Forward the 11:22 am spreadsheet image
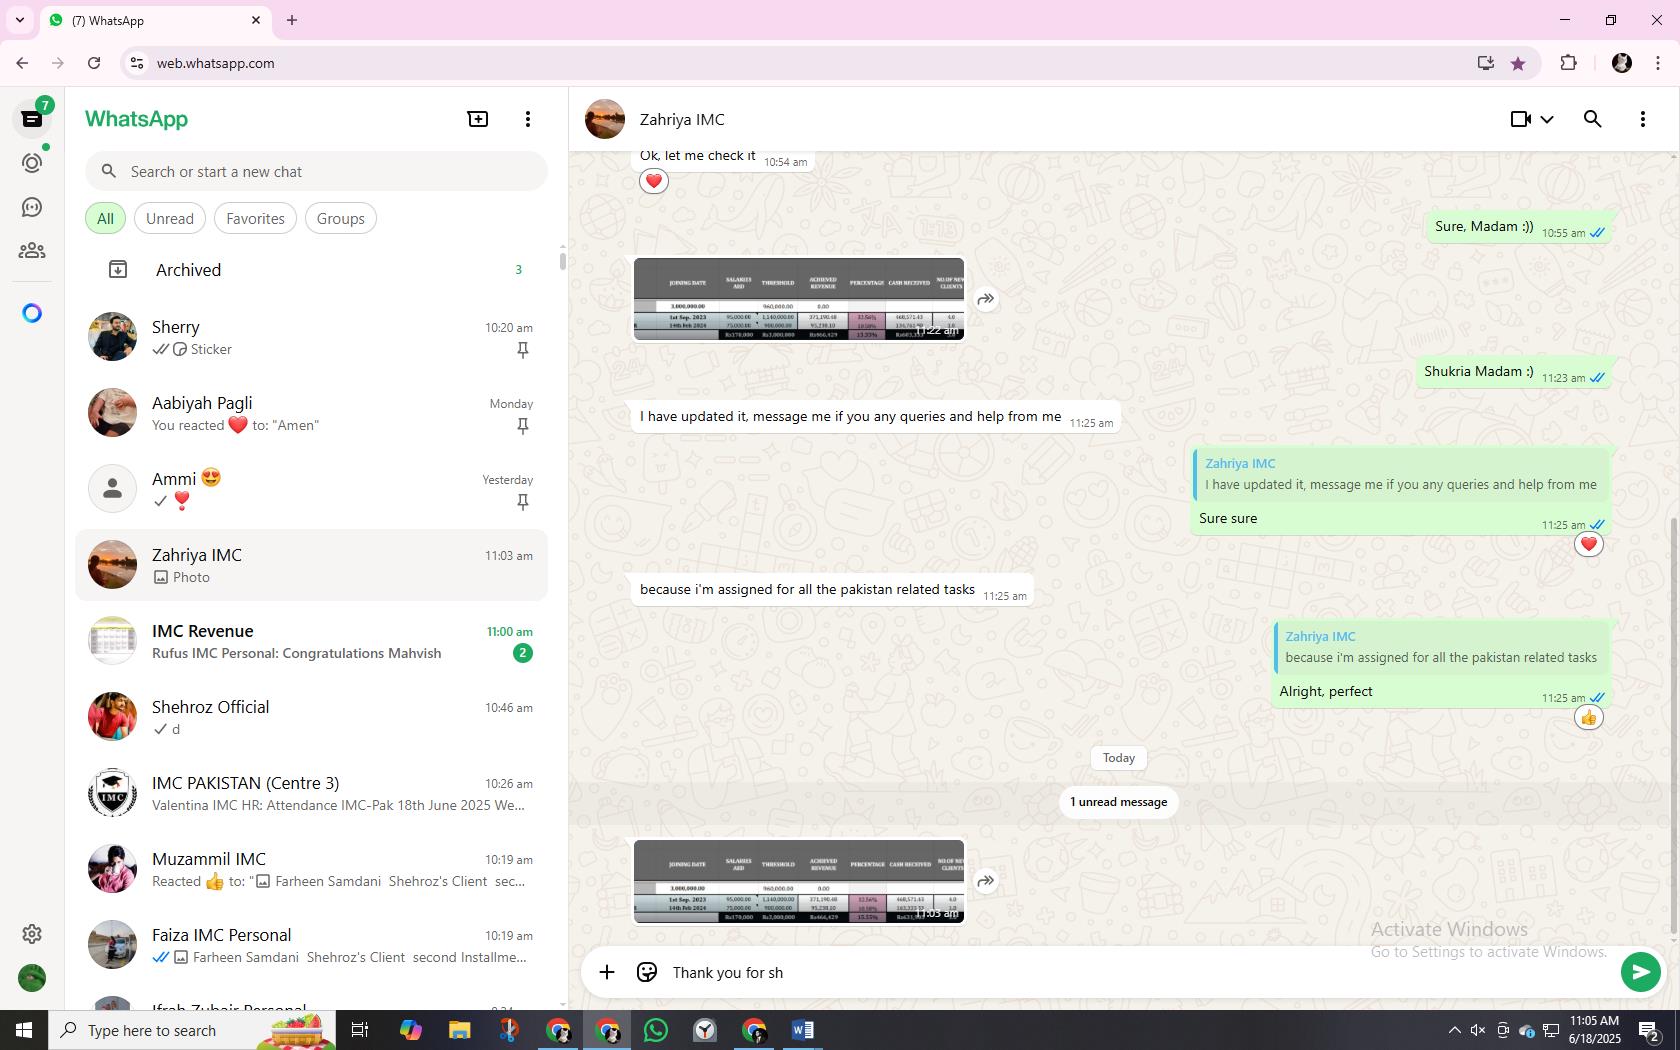 tap(986, 299)
